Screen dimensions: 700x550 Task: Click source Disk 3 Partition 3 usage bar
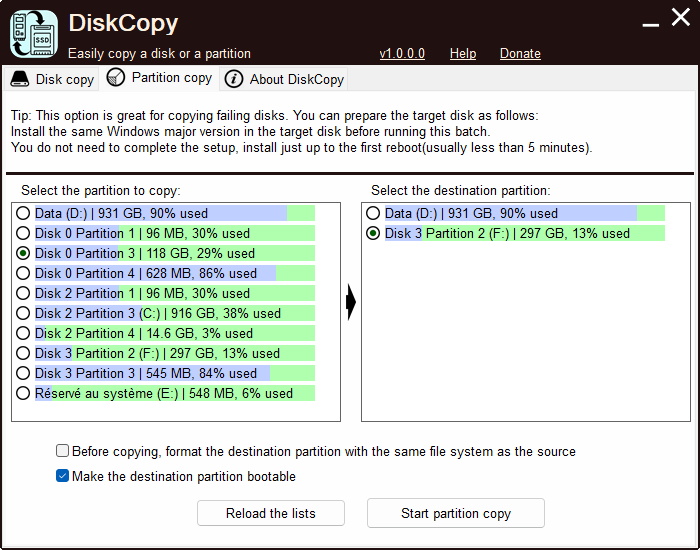tap(175, 373)
